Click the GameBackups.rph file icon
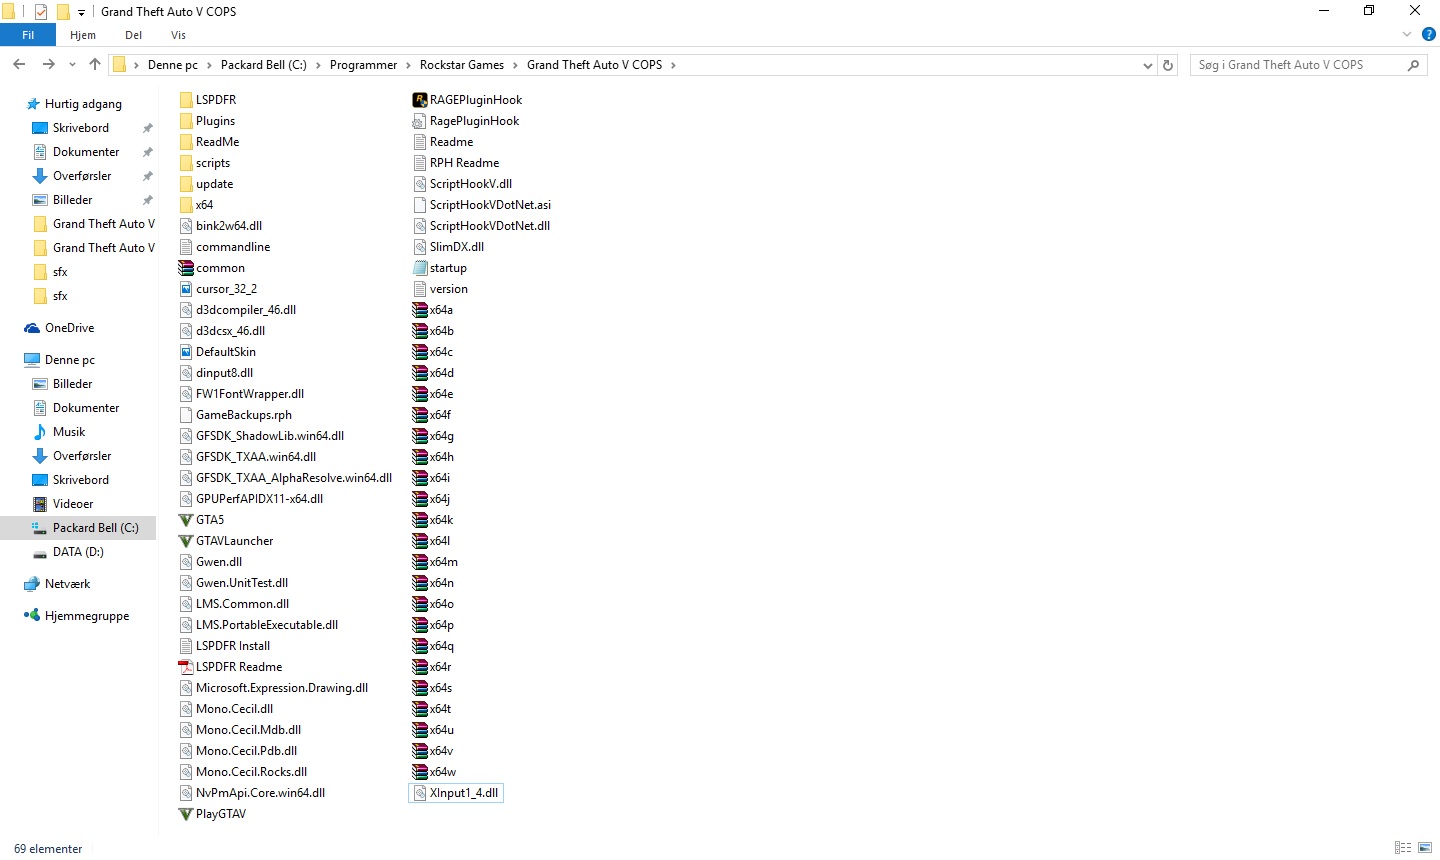 point(186,415)
